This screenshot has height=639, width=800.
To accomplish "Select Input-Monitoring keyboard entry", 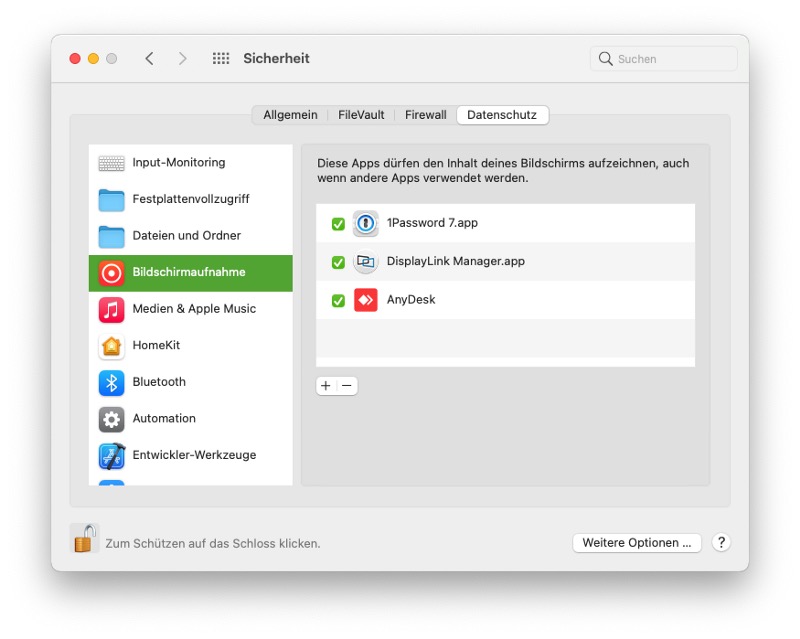I will 178,163.
